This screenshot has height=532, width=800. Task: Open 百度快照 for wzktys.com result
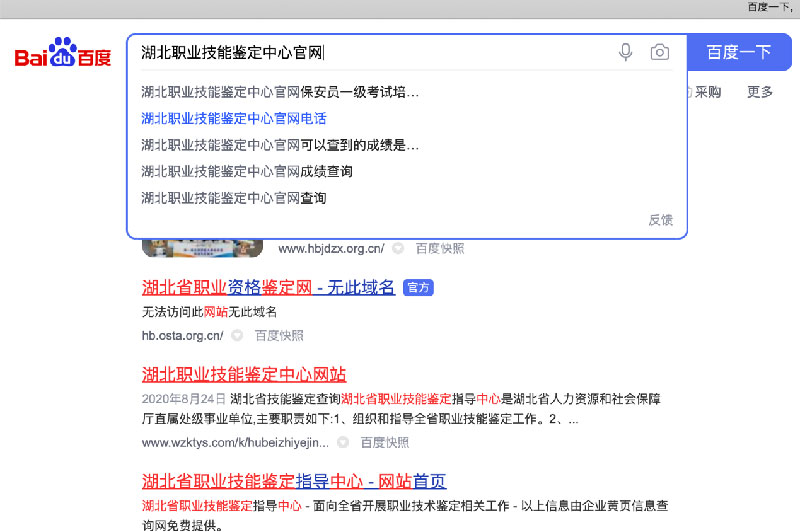point(385,443)
